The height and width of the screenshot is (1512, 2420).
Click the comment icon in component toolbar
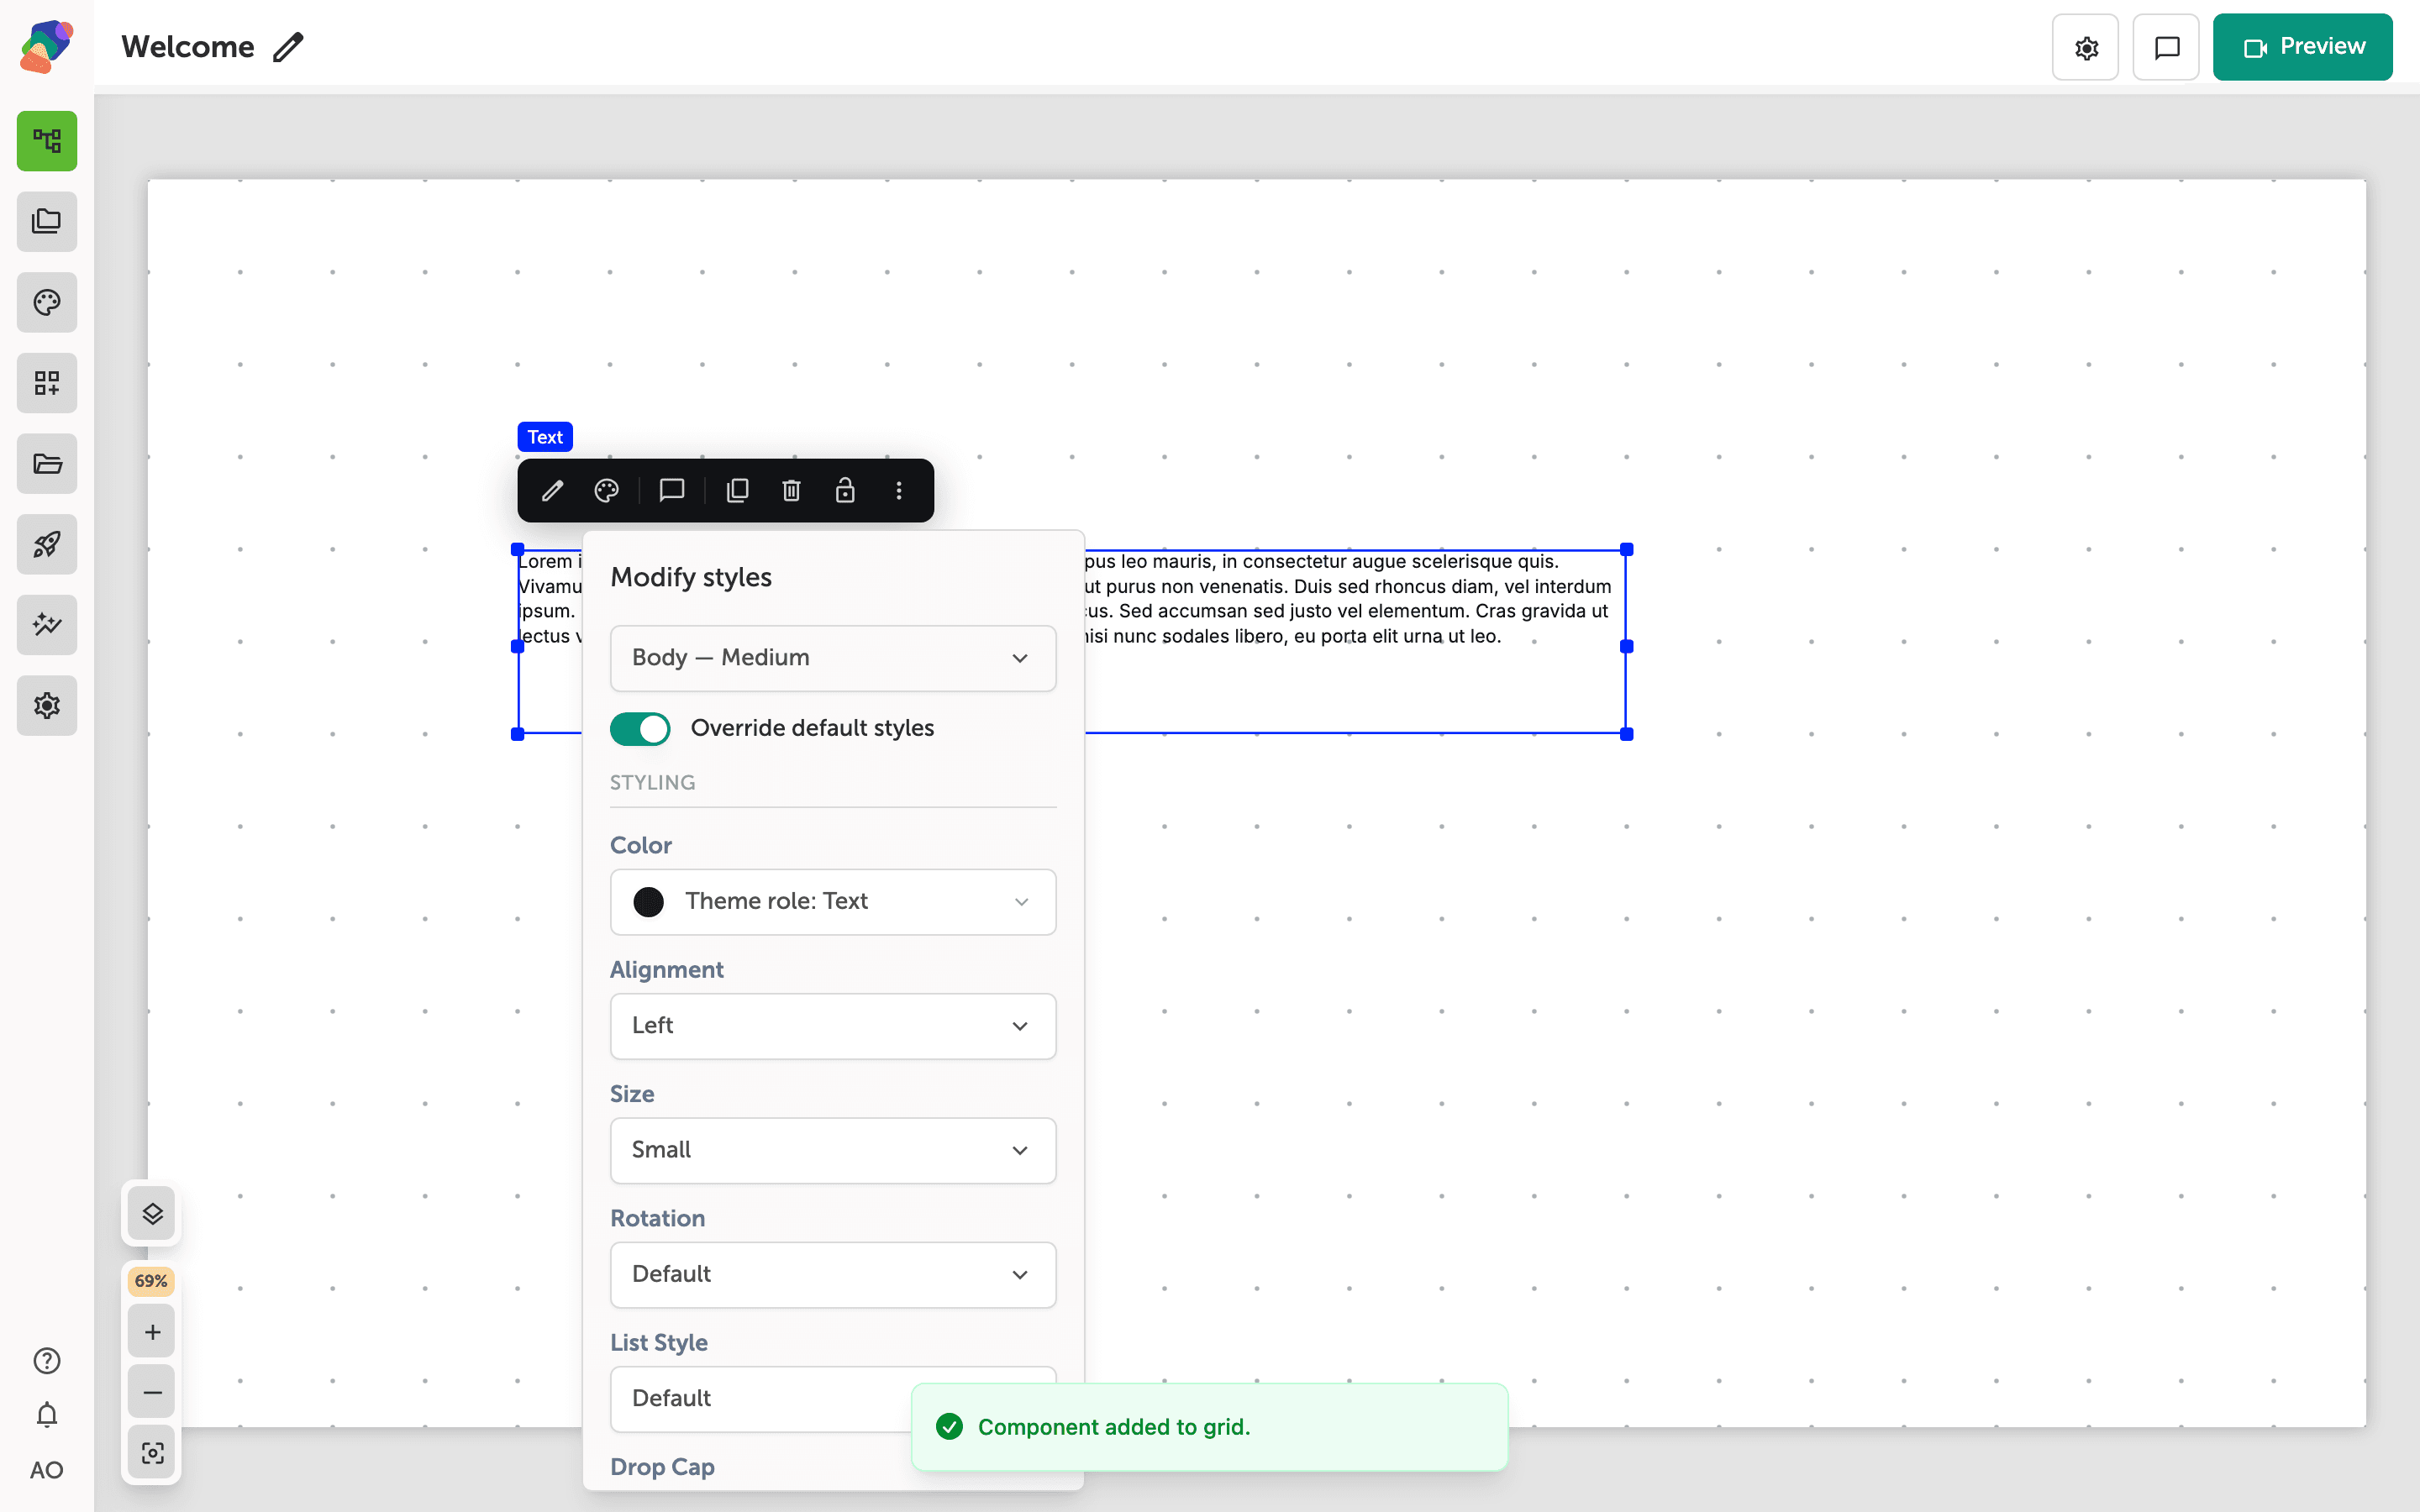pos(672,490)
